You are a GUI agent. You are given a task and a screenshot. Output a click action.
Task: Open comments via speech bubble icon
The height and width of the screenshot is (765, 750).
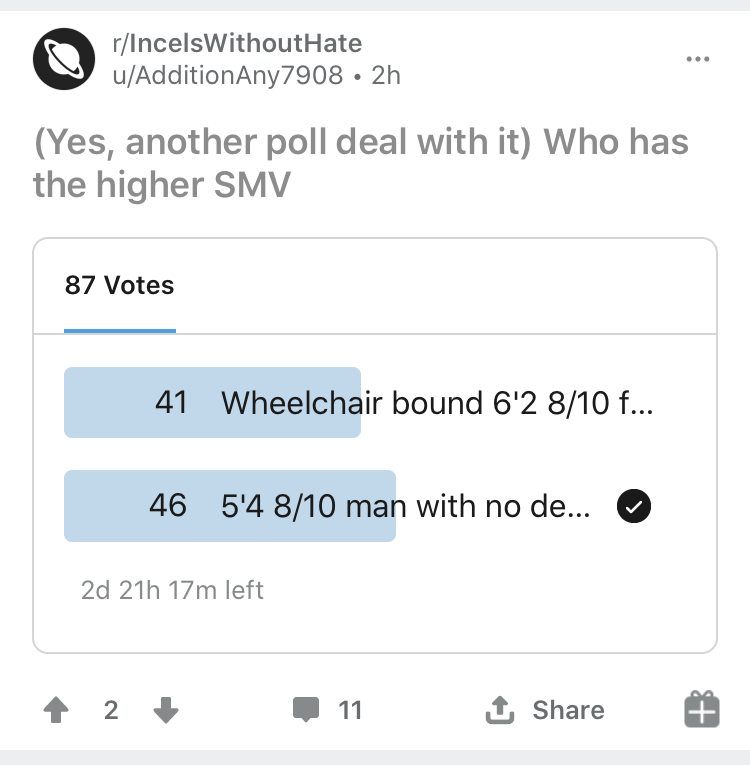click(306, 710)
